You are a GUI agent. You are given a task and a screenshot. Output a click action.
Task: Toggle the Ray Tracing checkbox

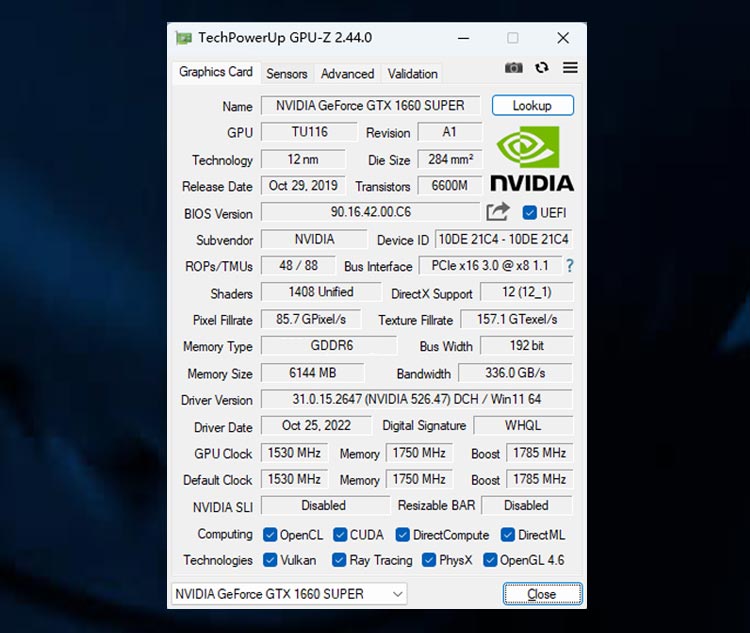click(x=339, y=560)
